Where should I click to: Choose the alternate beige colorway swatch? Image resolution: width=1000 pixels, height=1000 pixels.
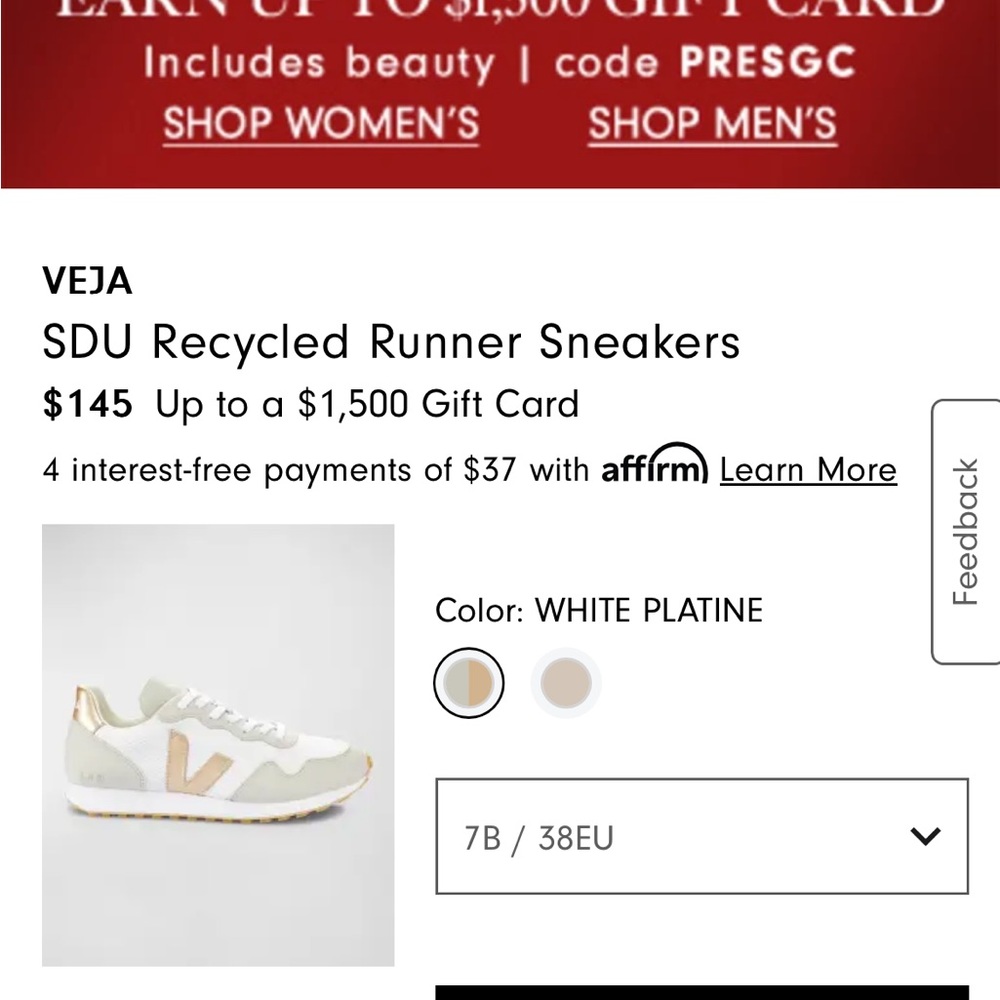(565, 682)
